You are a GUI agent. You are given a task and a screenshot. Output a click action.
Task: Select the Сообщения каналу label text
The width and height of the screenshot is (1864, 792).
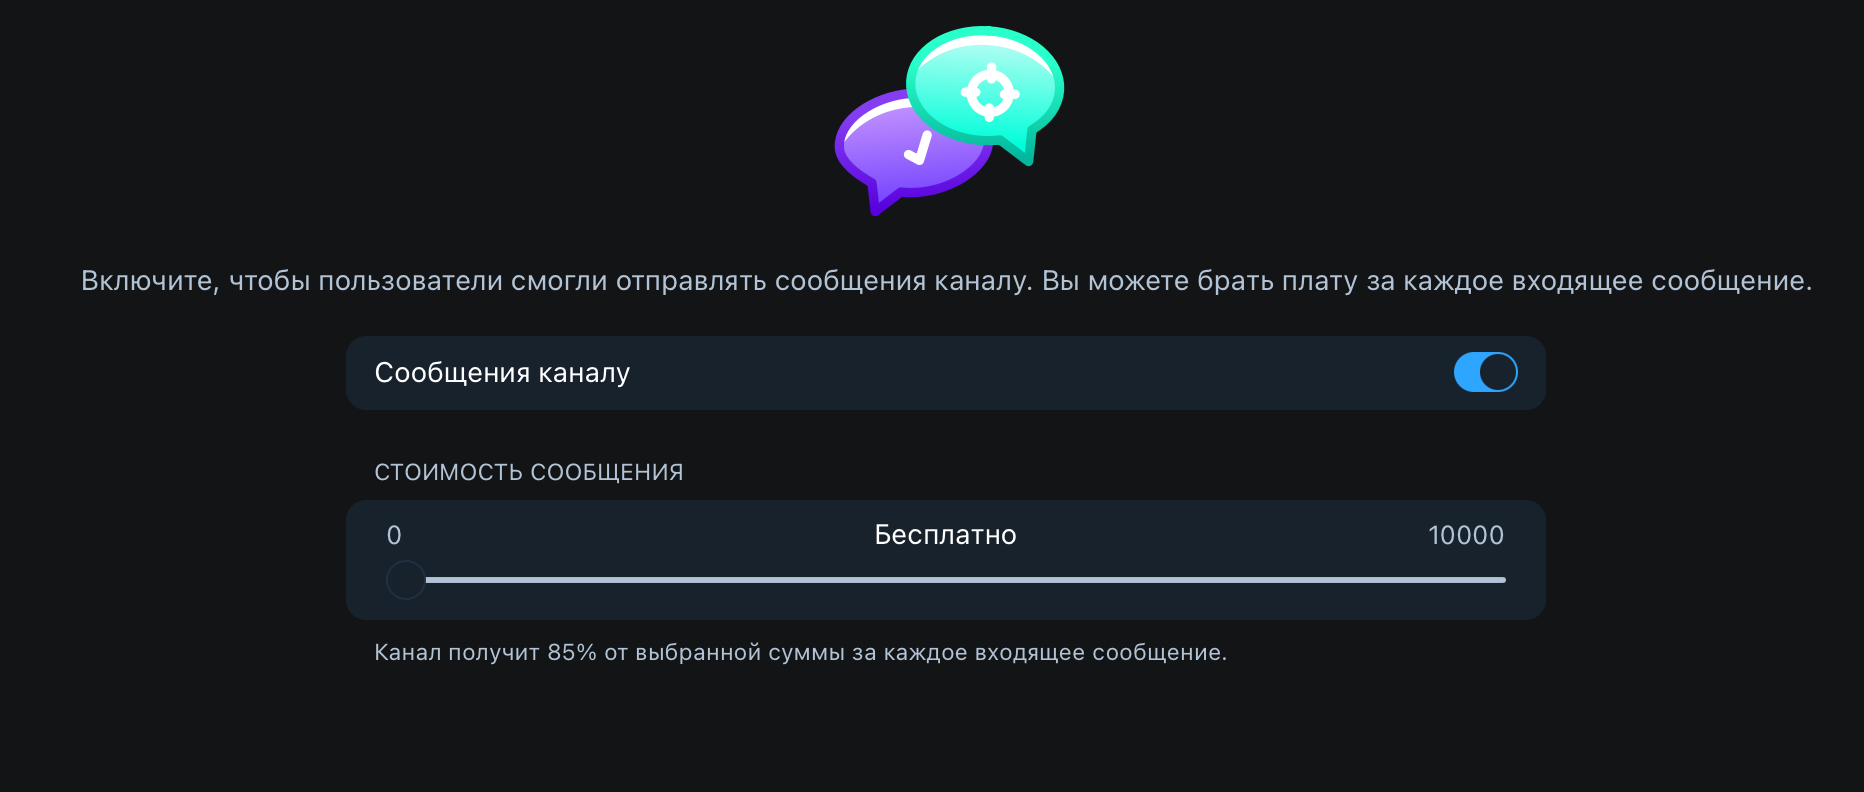click(x=502, y=373)
